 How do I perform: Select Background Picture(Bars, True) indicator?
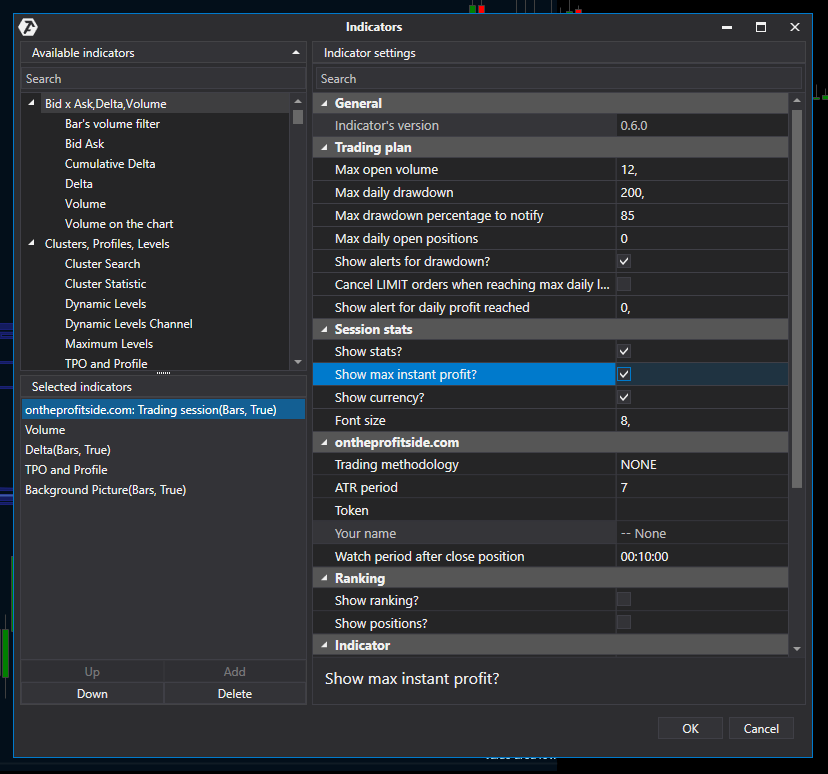[163, 490]
